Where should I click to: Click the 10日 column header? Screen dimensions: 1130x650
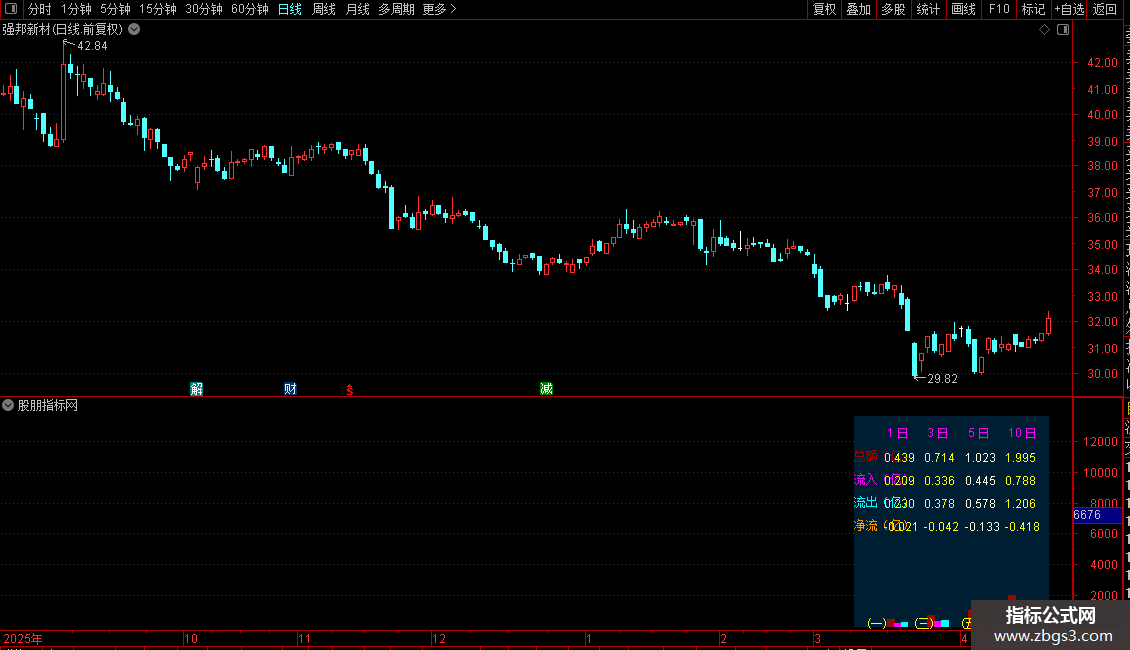(1022, 433)
